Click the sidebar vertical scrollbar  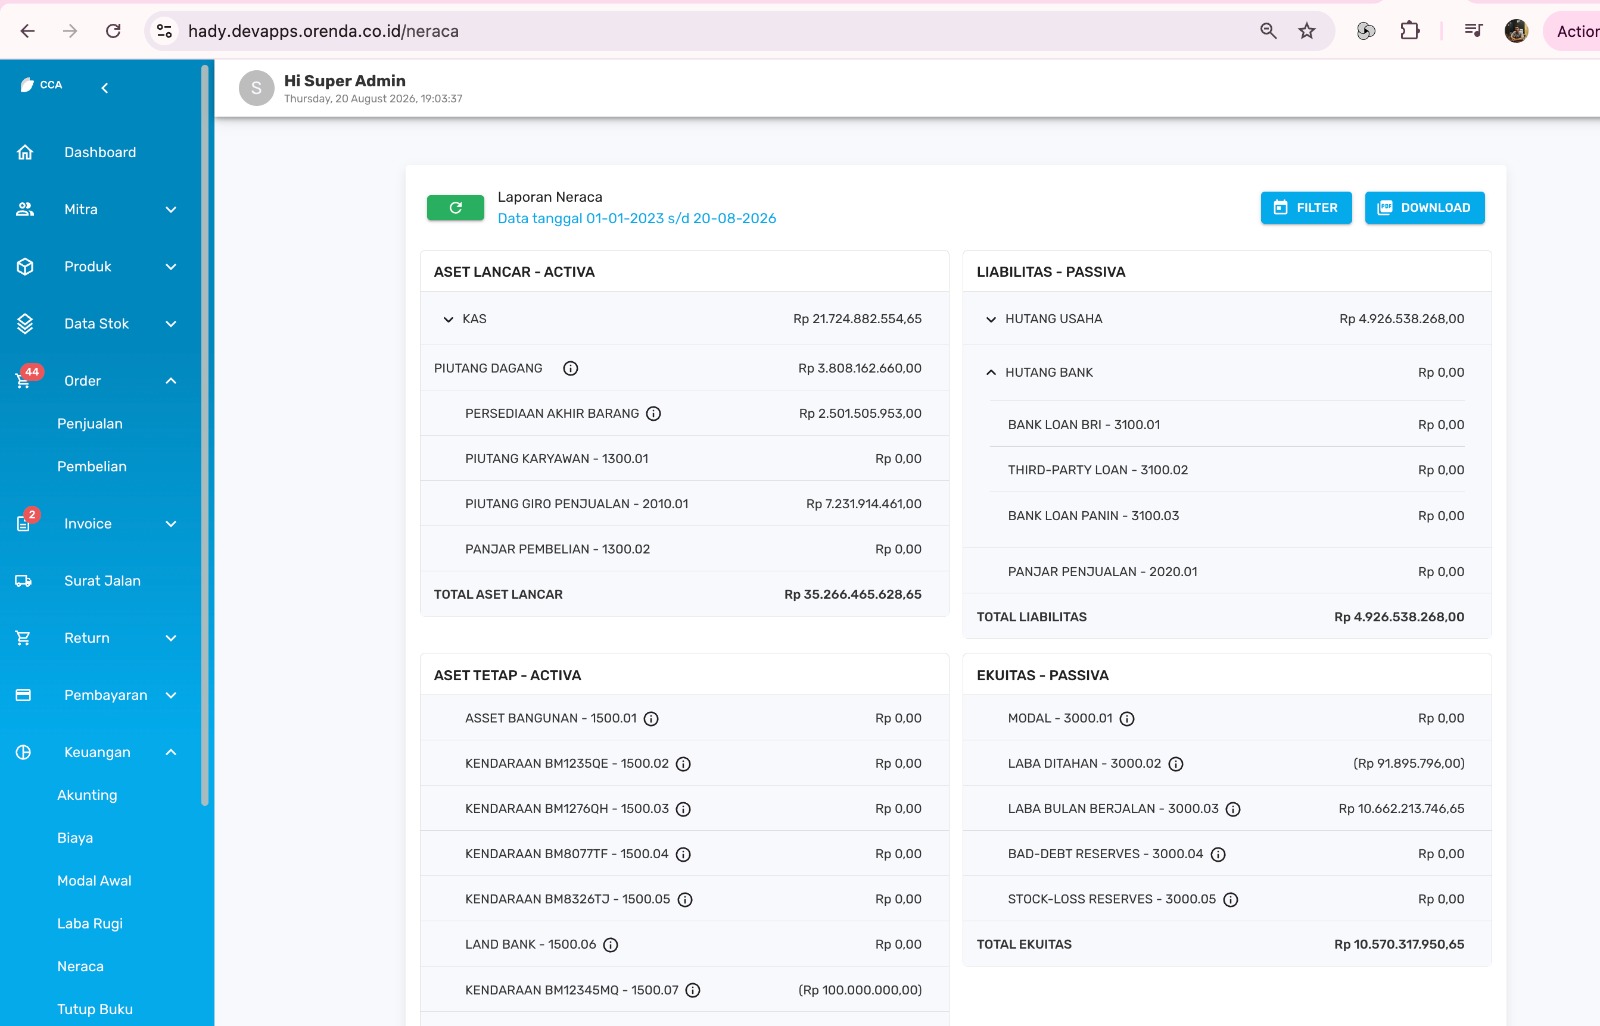point(205,435)
